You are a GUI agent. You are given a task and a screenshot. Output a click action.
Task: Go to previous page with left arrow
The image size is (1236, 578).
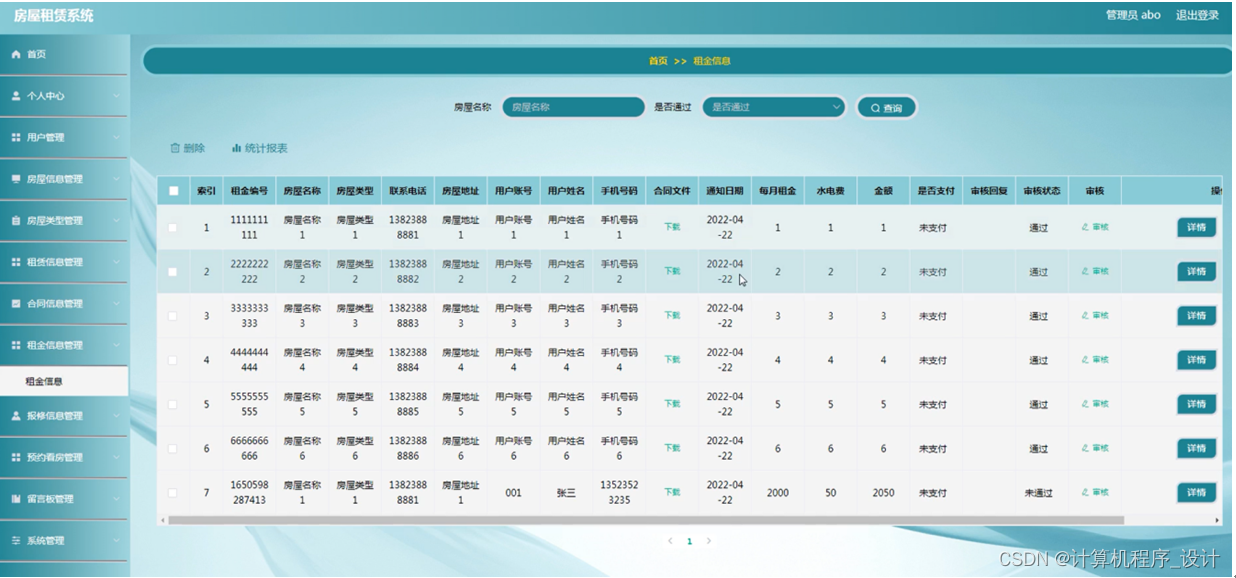(x=670, y=541)
